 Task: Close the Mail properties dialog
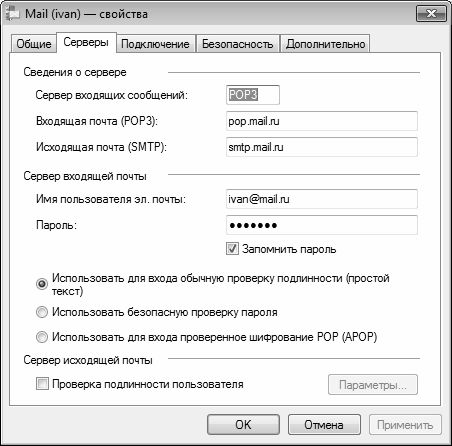(x=431, y=14)
